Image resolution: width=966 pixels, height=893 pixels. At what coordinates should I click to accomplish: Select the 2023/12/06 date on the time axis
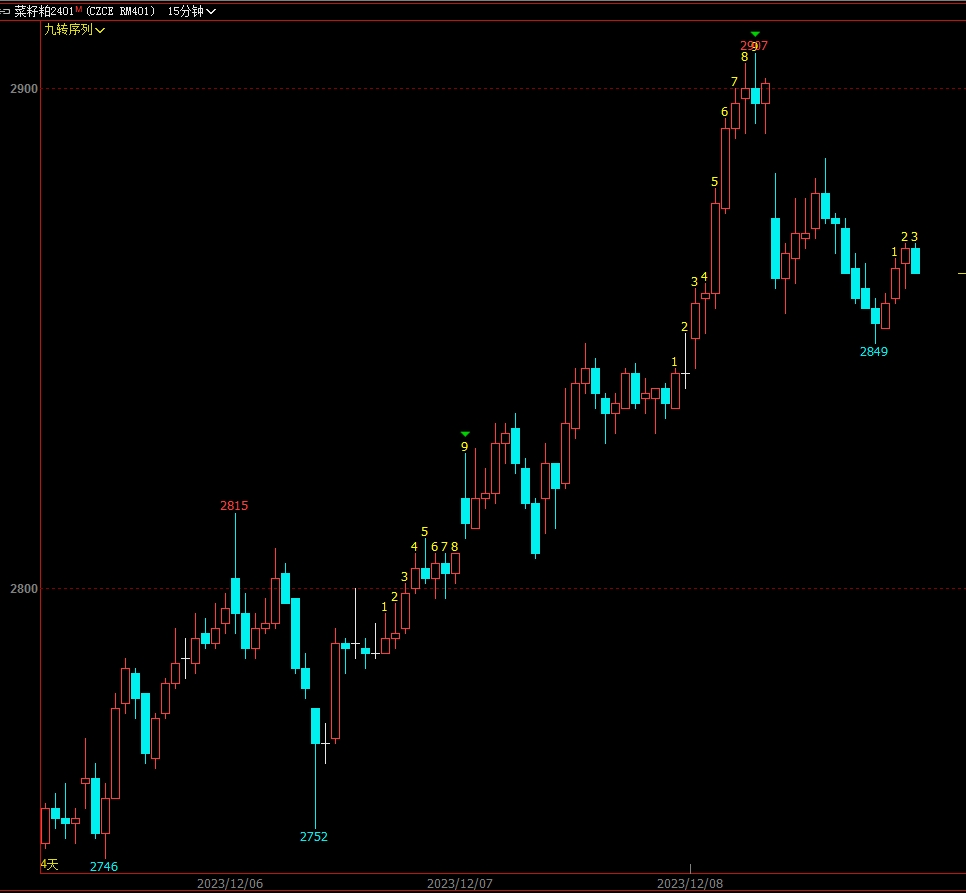tap(230, 884)
